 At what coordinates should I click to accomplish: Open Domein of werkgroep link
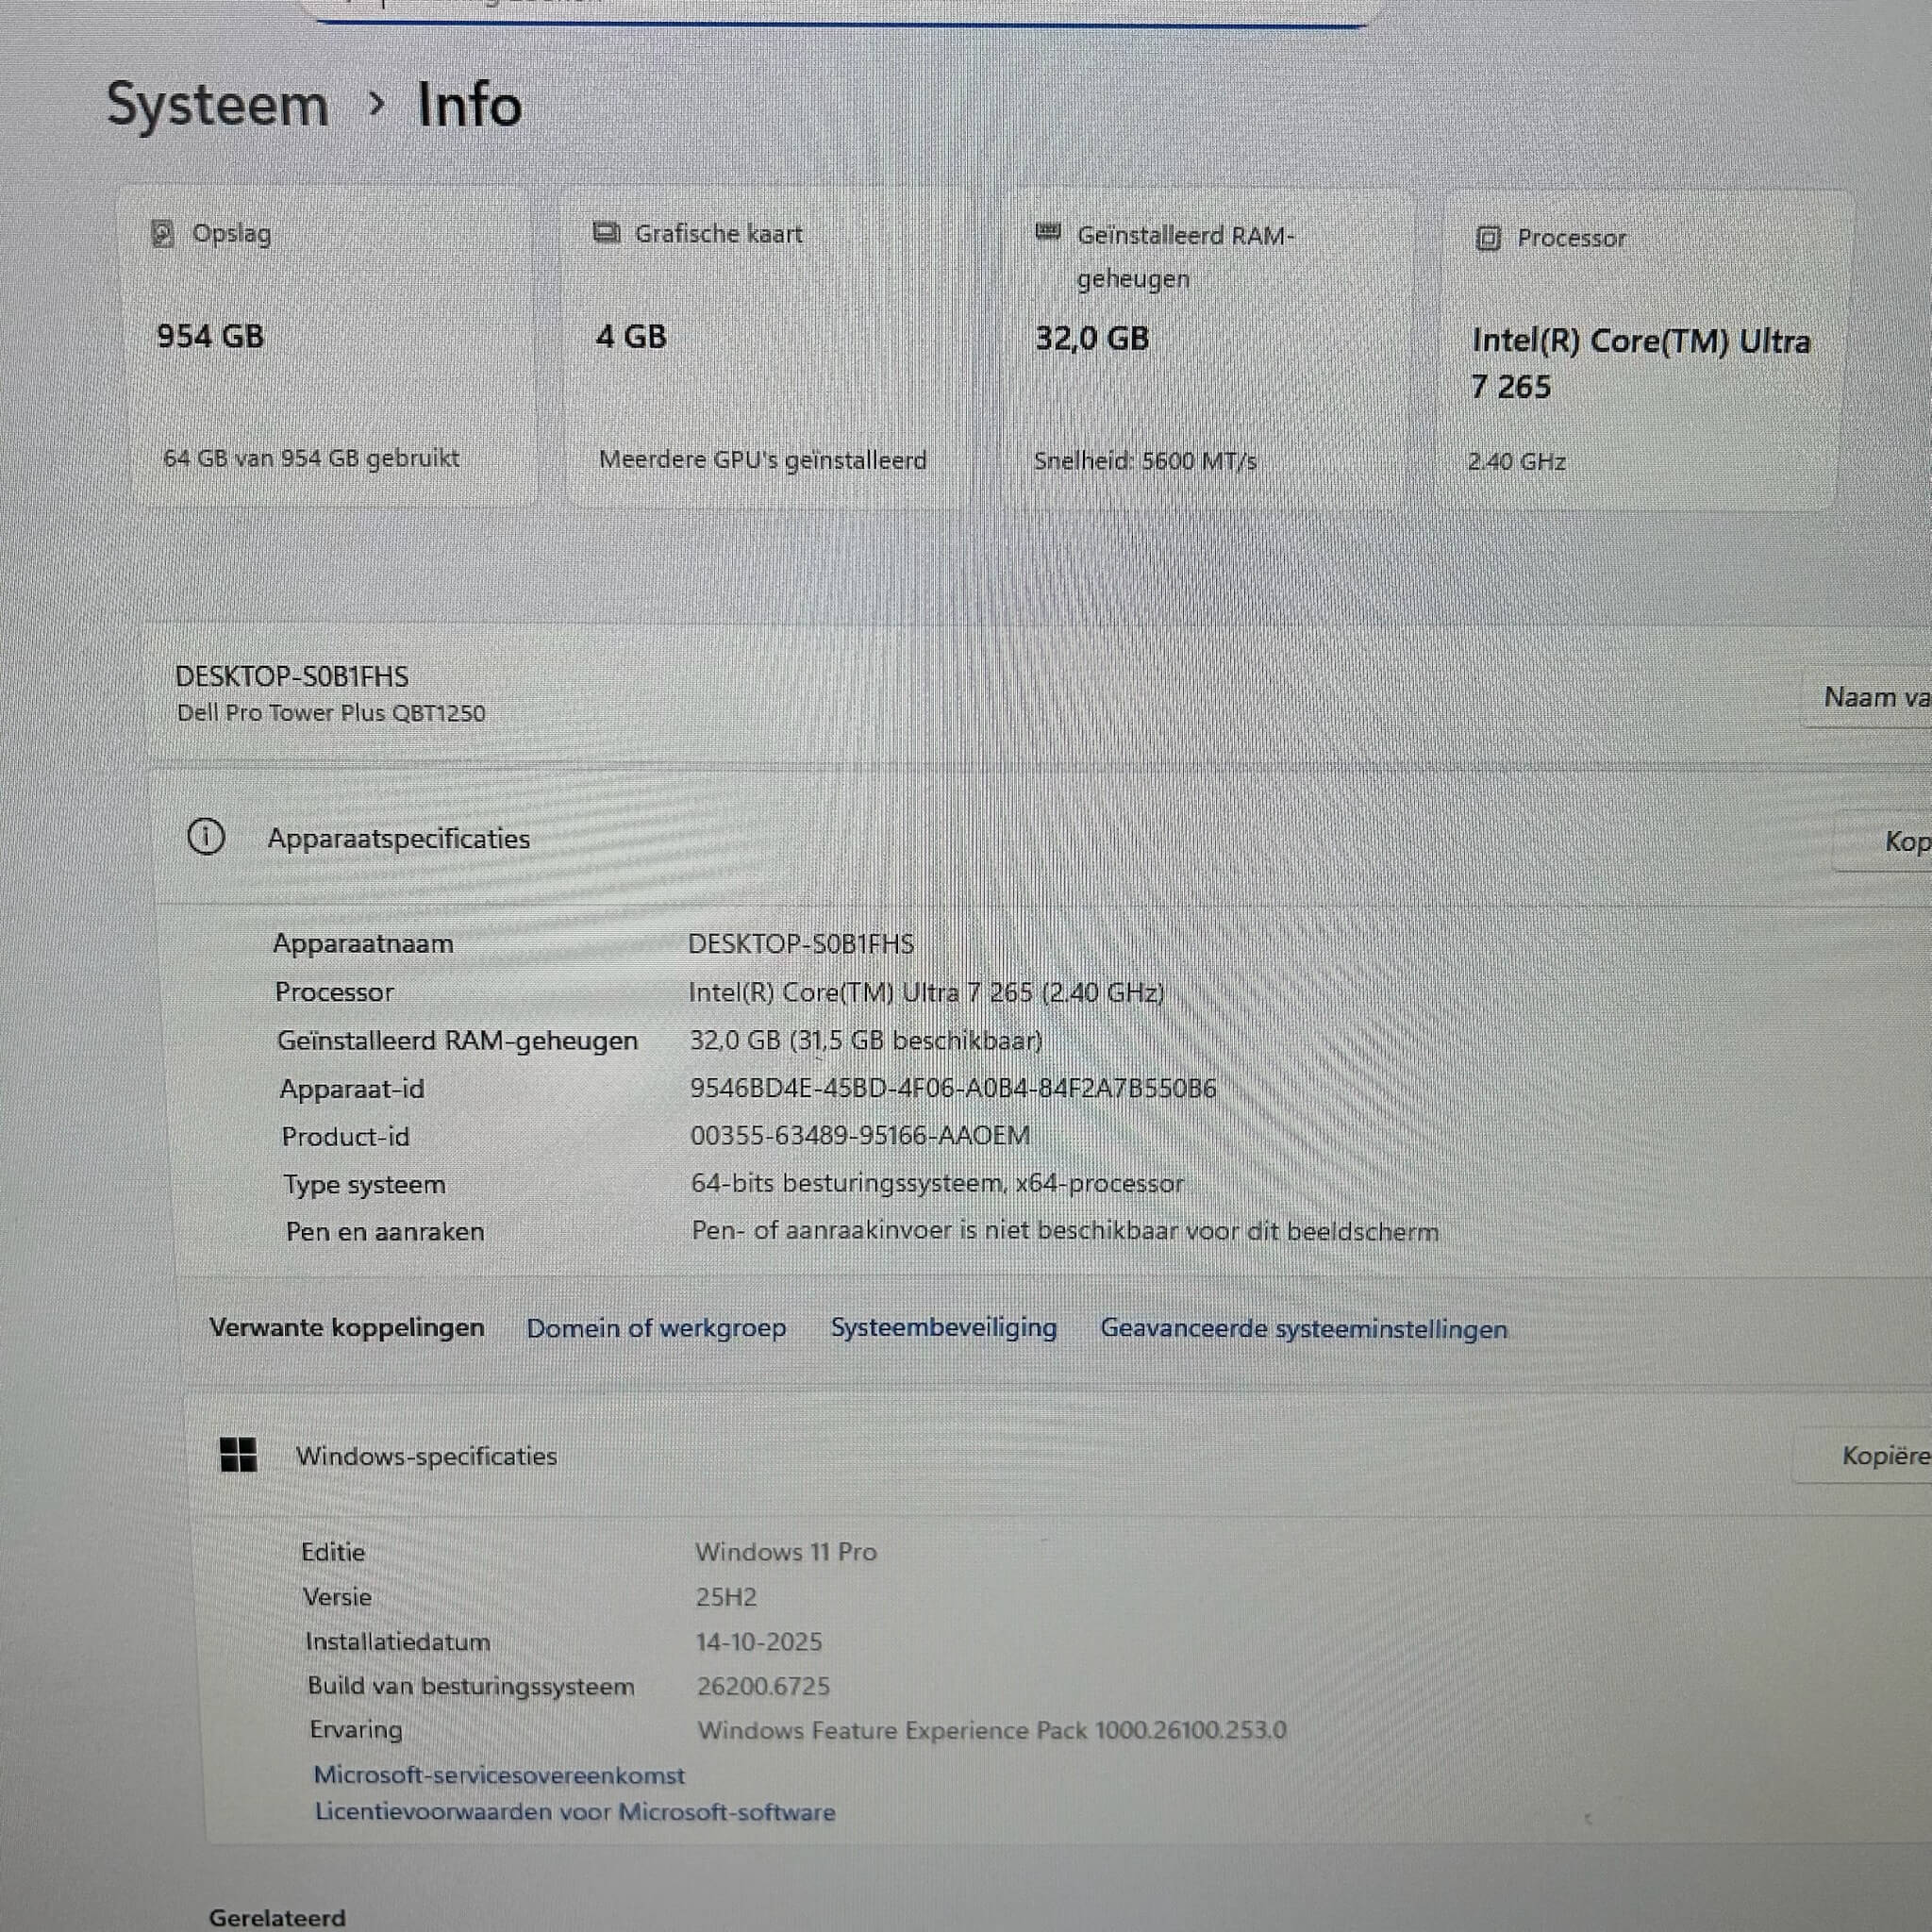[x=656, y=1328]
